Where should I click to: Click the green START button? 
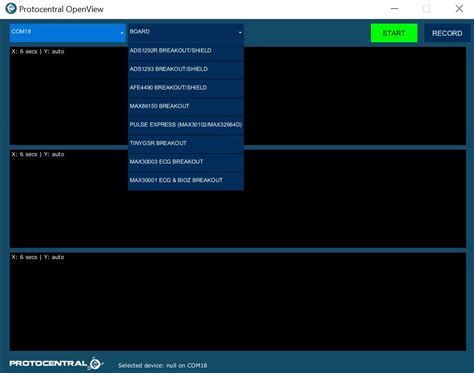pos(394,33)
